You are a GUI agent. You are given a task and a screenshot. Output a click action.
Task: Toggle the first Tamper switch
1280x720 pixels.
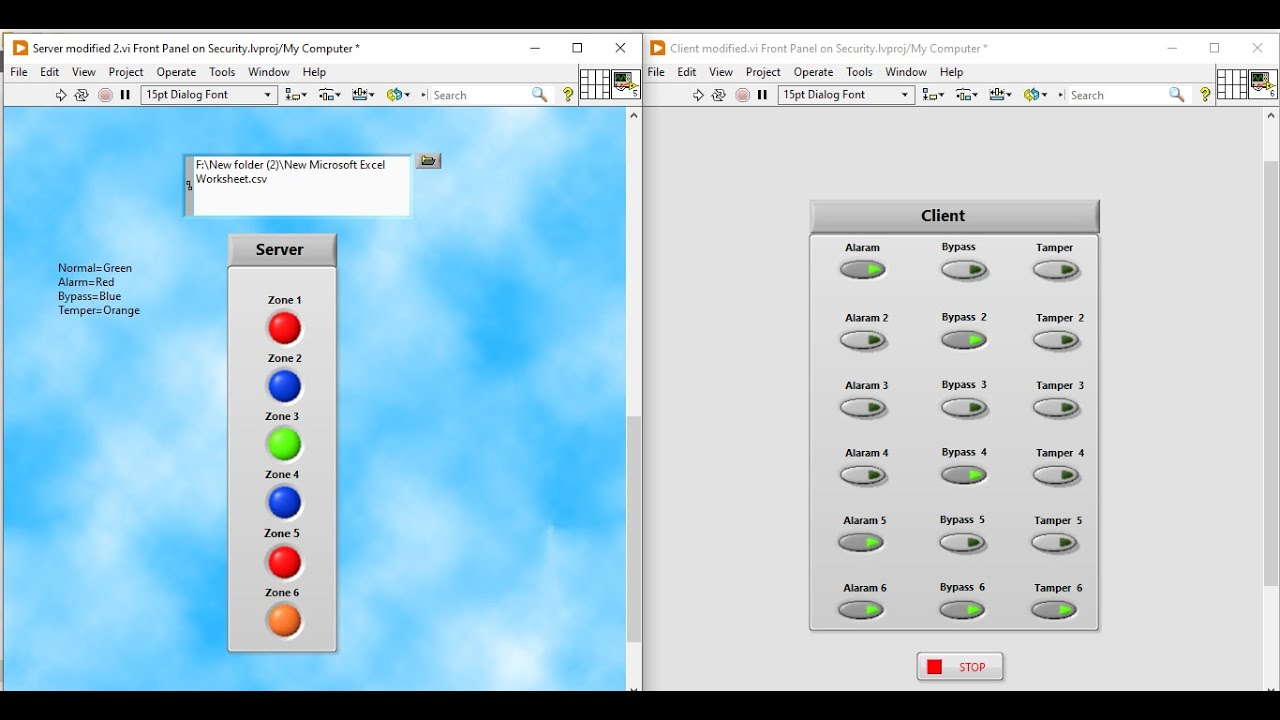pyautogui.click(x=1056, y=270)
